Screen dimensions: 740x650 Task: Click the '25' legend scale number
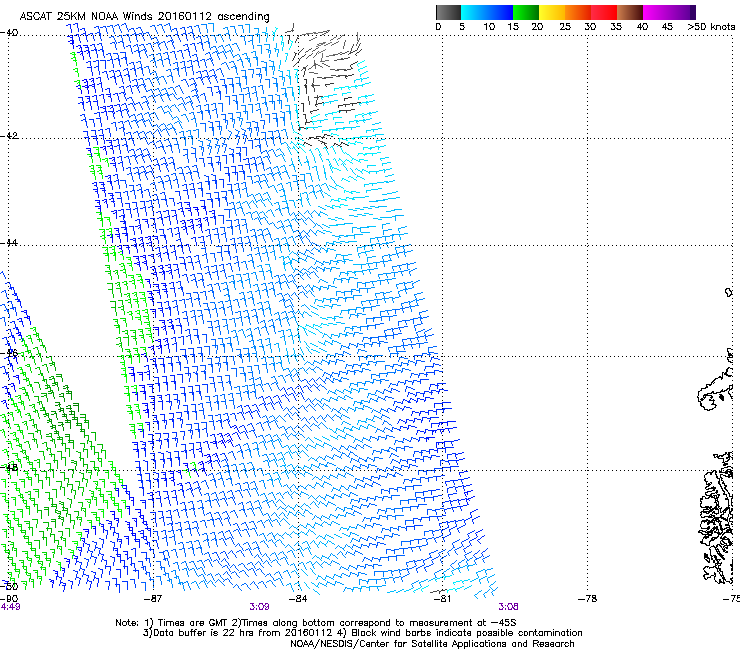[x=565, y=27]
